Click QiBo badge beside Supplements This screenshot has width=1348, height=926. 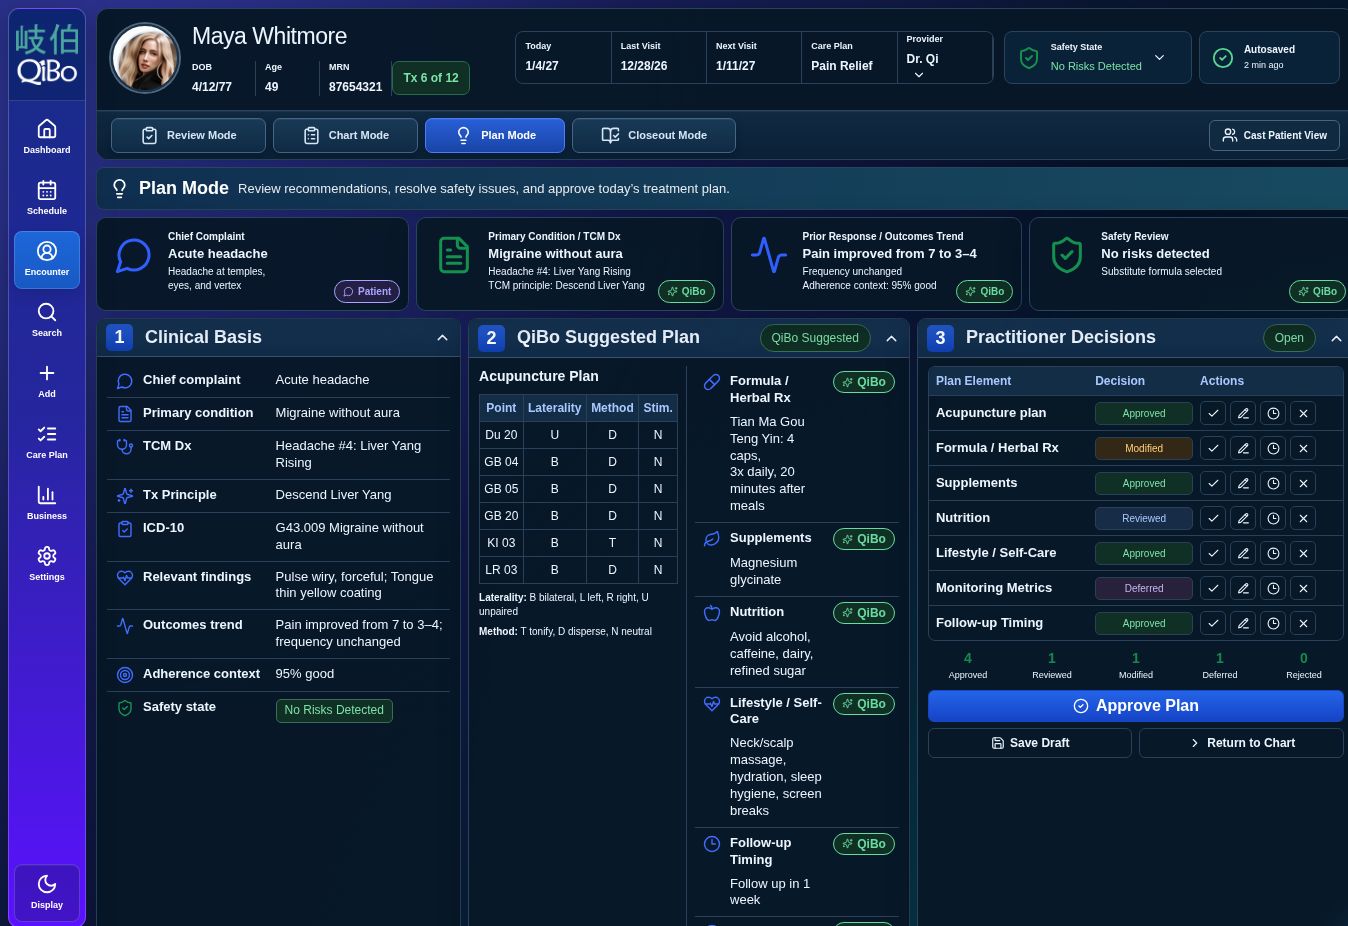(864, 539)
